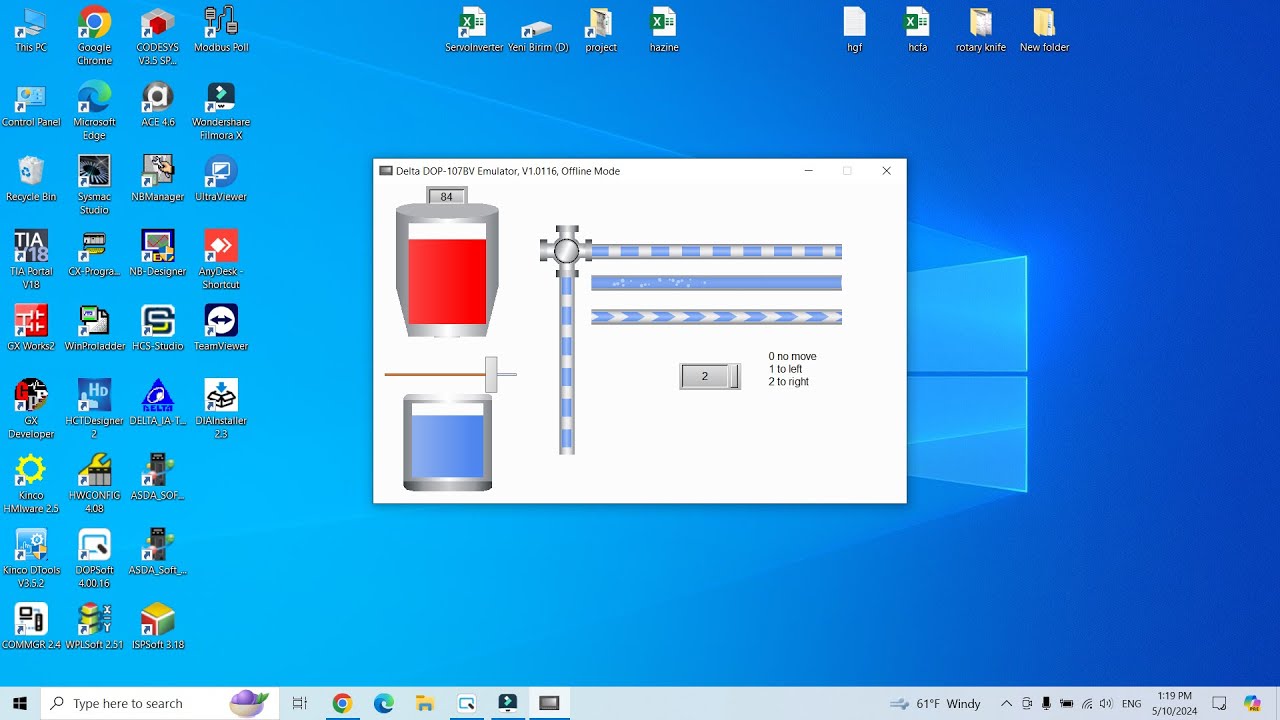Open the Sysmac Studio desktop icon
This screenshot has width=1280, height=720.
coord(94,185)
